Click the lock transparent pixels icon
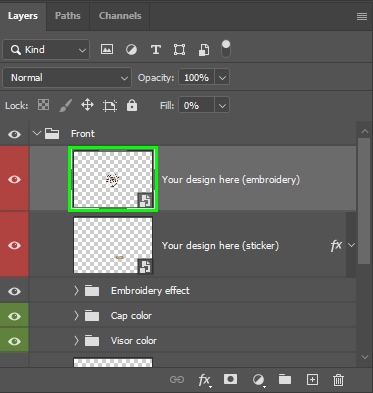 point(43,105)
